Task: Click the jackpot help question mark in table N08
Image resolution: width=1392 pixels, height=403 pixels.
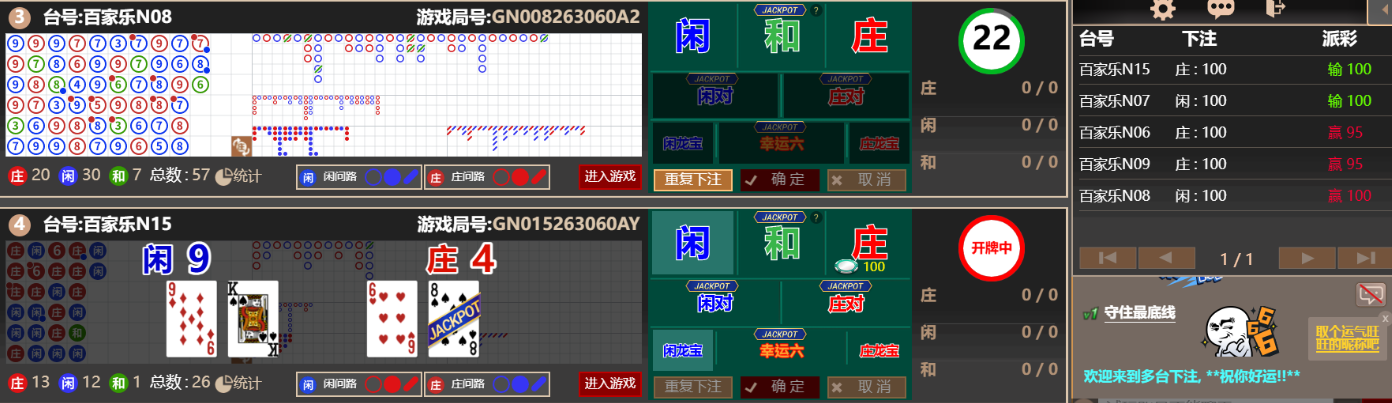Action: tap(816, 11)
